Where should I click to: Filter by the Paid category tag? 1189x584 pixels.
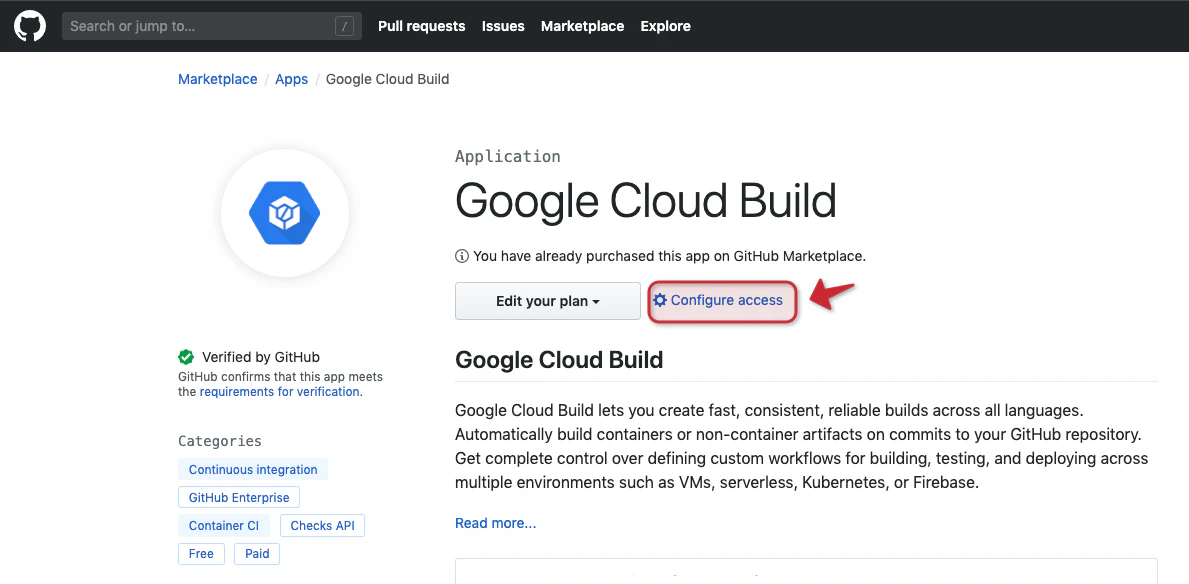click(x=257, y=554)
